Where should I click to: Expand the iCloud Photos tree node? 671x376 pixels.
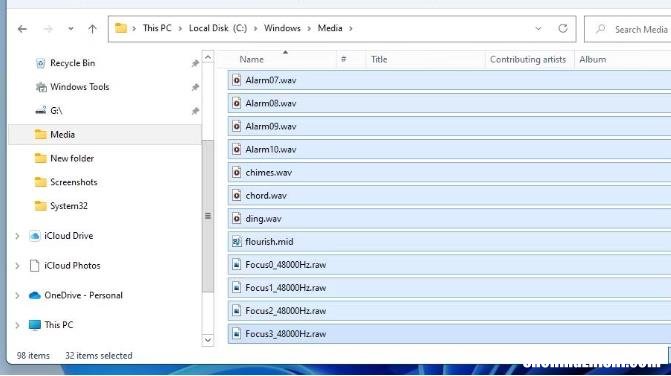point(17,266)
